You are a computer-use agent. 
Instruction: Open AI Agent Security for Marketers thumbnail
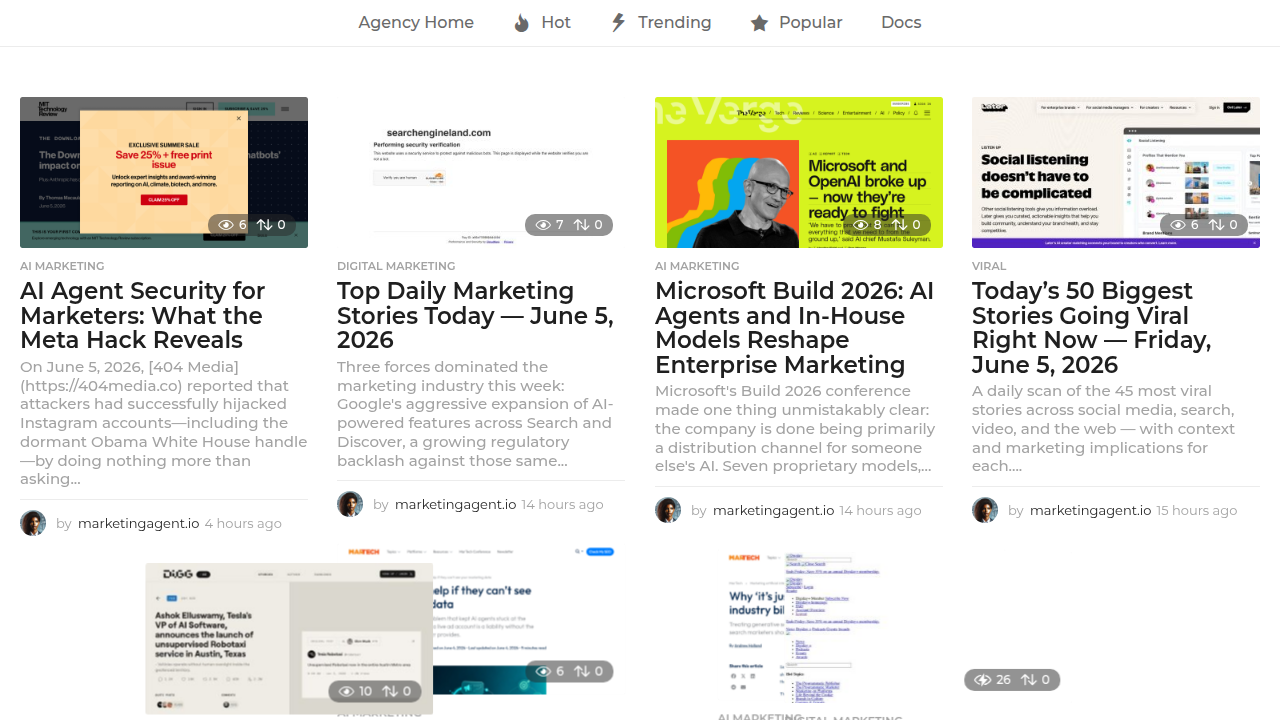(164, 172)
